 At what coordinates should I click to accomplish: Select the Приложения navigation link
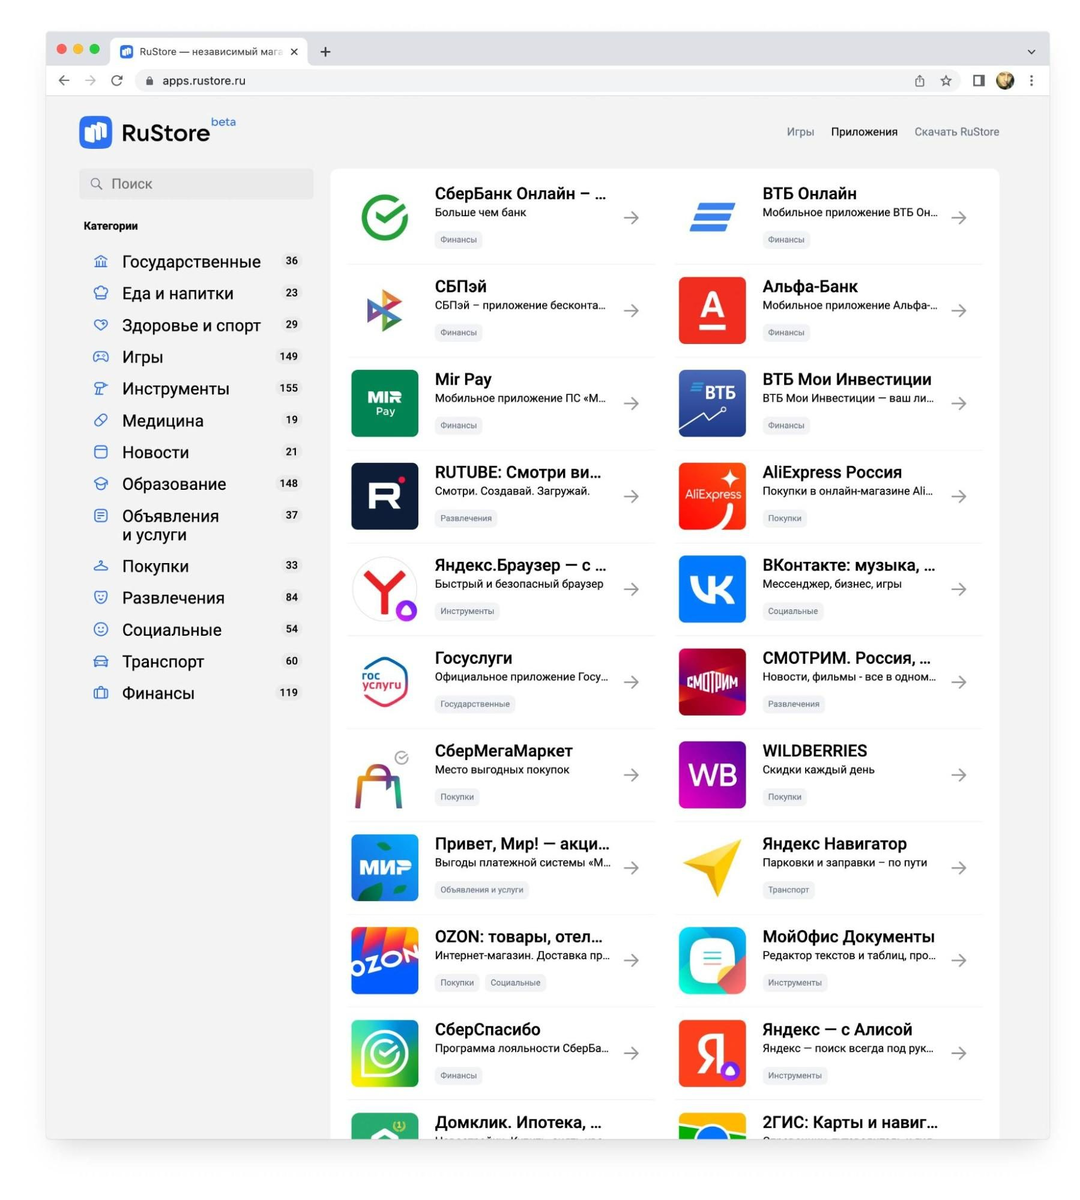click(864, 132)
